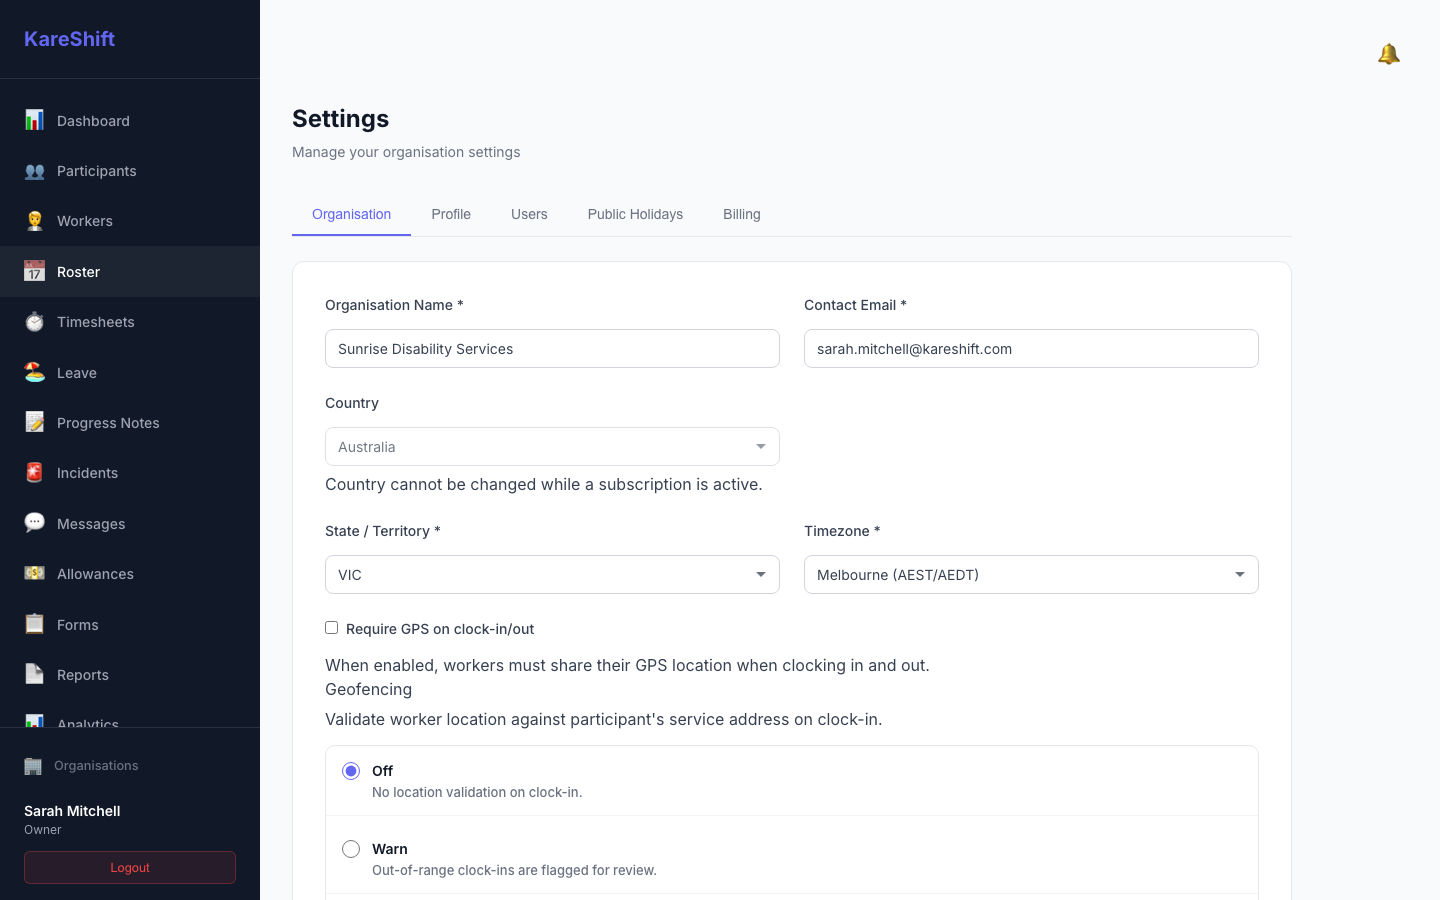Viewport: 1440px width, 900px height.
Task: Click the Incidents siren icon
Action: pos(34,473)
